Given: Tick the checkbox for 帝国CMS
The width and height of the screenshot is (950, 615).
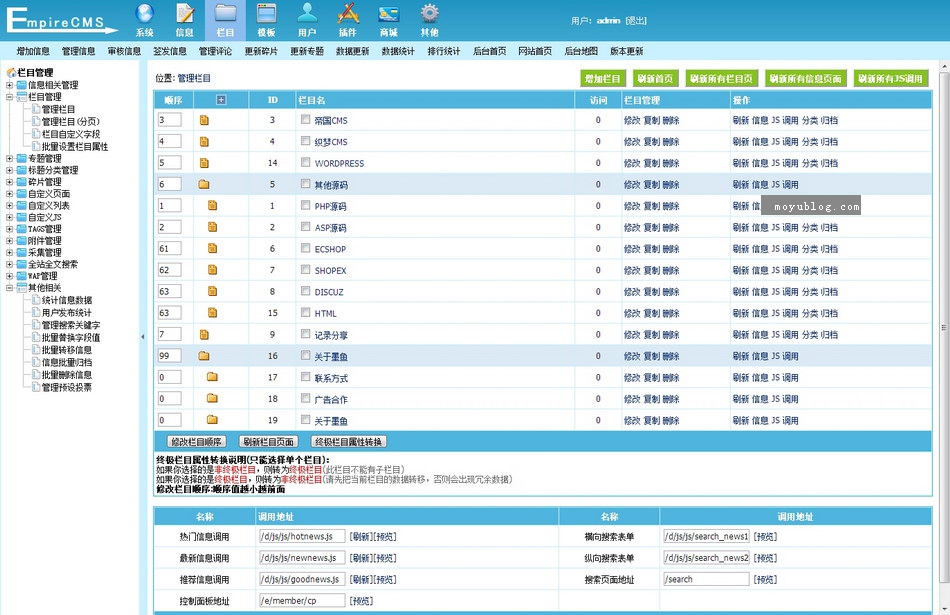Looking at the screenshot, I should pos(305,119).
